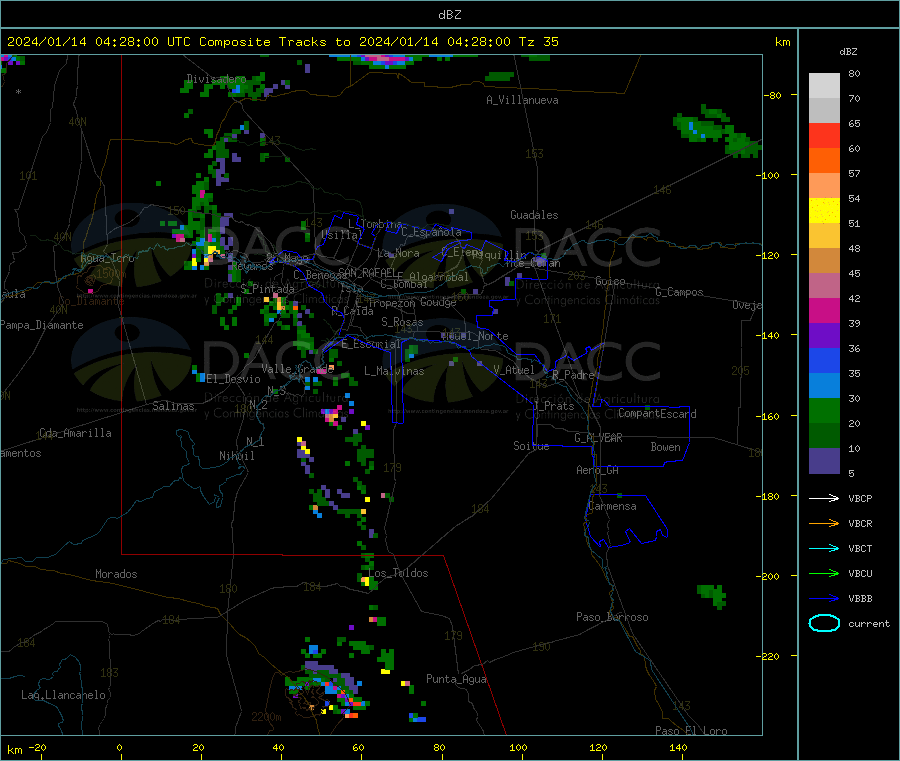Click the C_Española map label

click(x=431, y=232)
